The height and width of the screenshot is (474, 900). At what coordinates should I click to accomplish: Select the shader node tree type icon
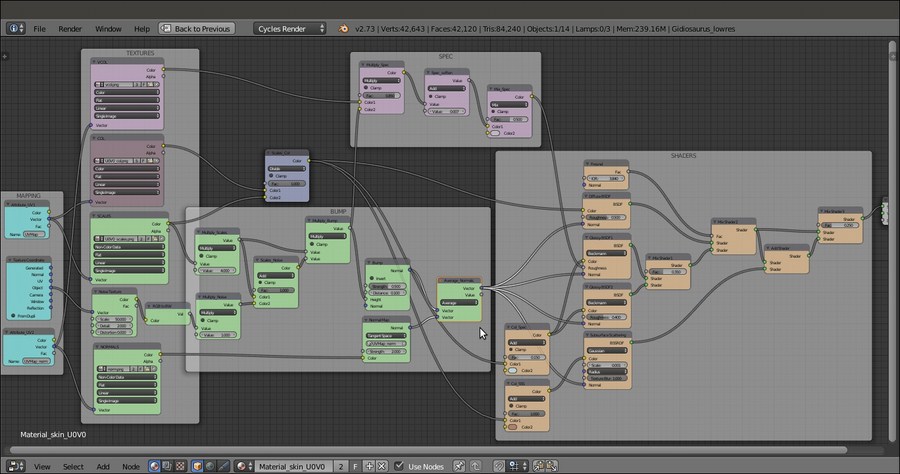[154, 466]
